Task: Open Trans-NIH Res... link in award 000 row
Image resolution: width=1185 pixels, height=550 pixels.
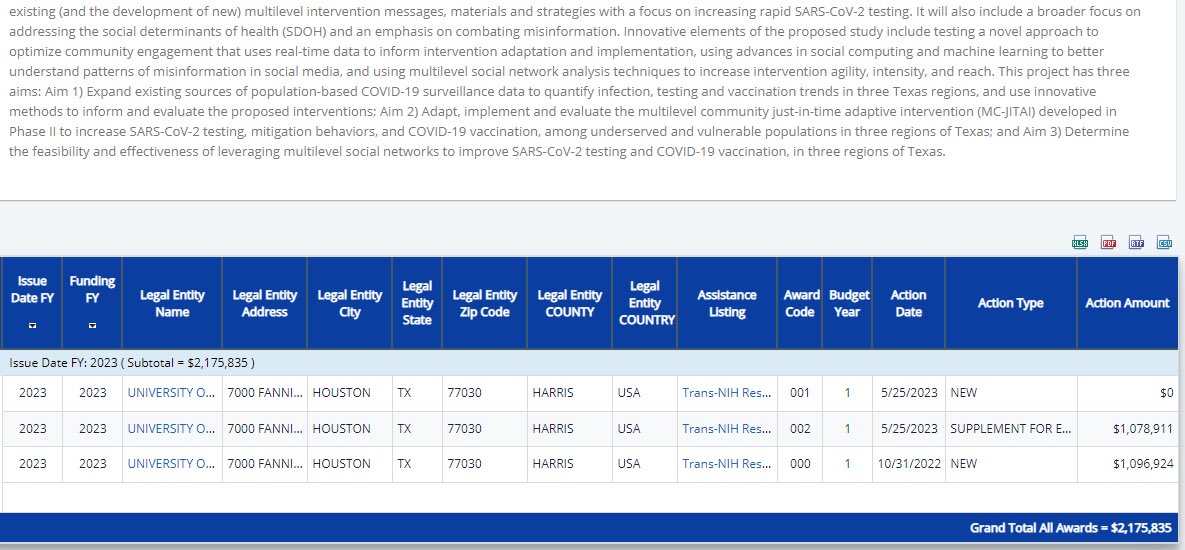Action: tap(726, 464)
